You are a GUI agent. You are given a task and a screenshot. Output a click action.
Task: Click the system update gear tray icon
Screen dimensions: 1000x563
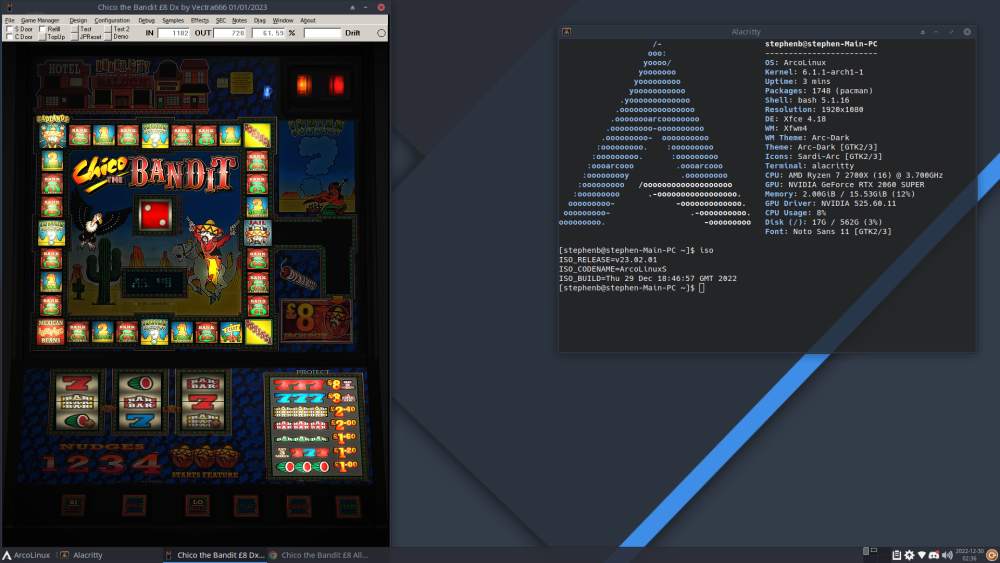[x=909, y=555]
